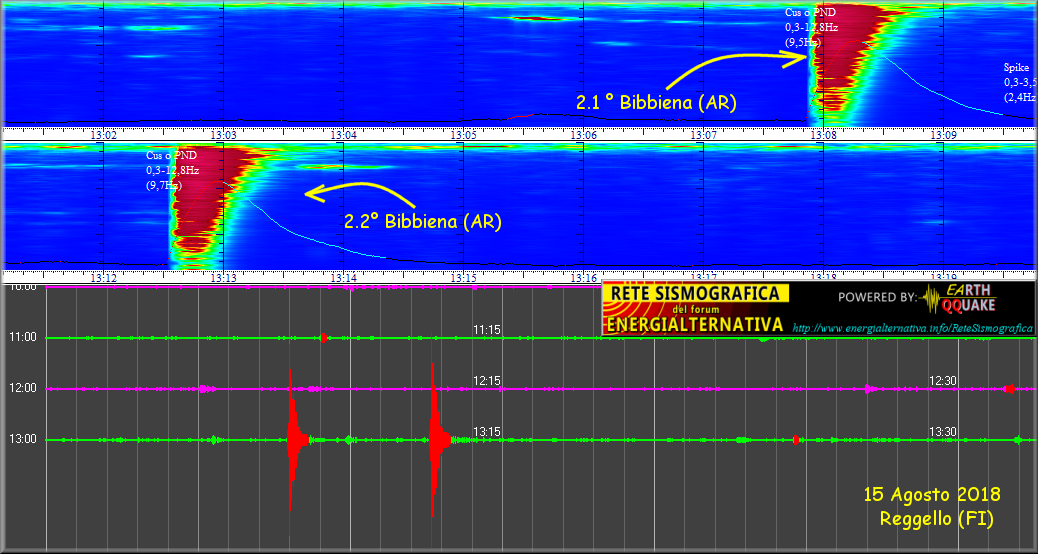Click the small red event before 13:30
1038x554 pixels.
tap(796, 439)
